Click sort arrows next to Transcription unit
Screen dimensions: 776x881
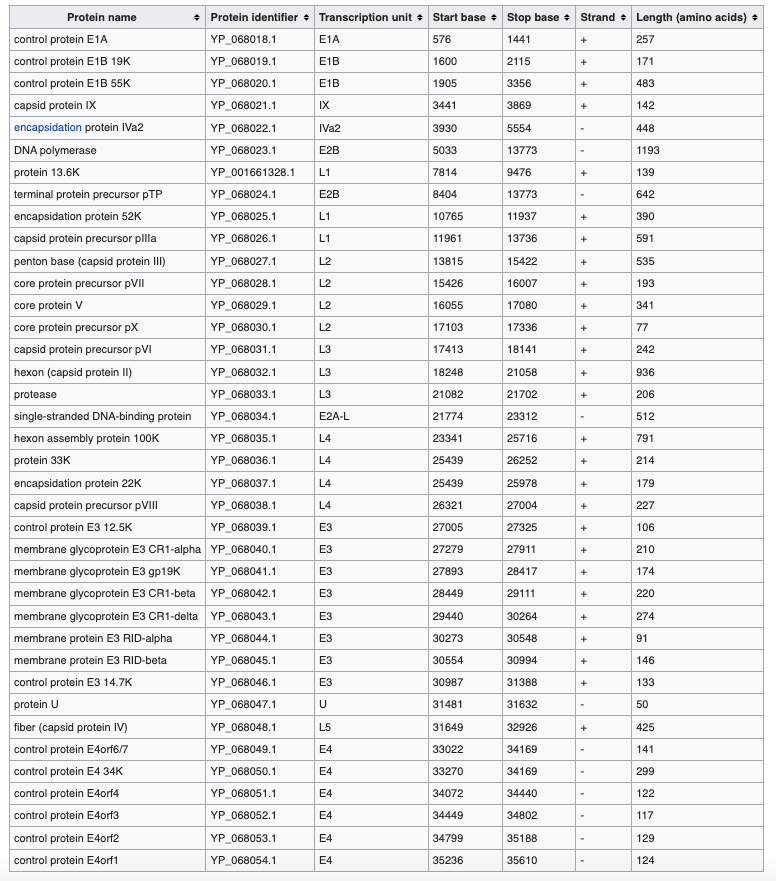pyautogui.click(x=418, y=18)
